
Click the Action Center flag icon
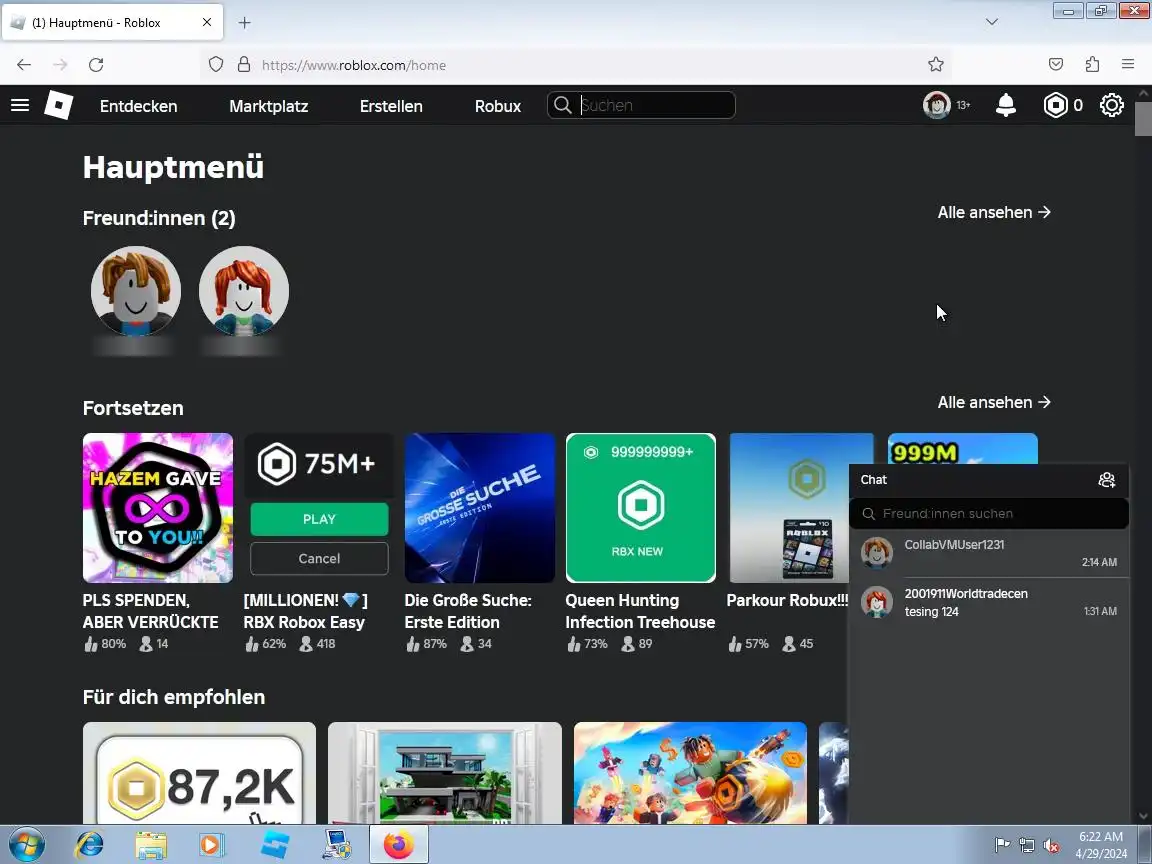tap(1001, 846)
